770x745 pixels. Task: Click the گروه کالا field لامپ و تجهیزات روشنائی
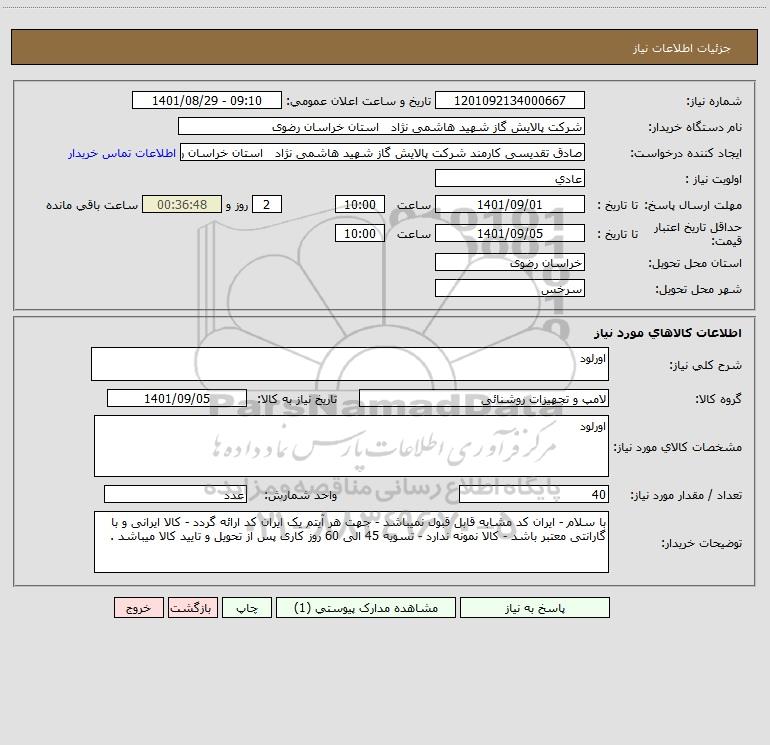point(484,398)
